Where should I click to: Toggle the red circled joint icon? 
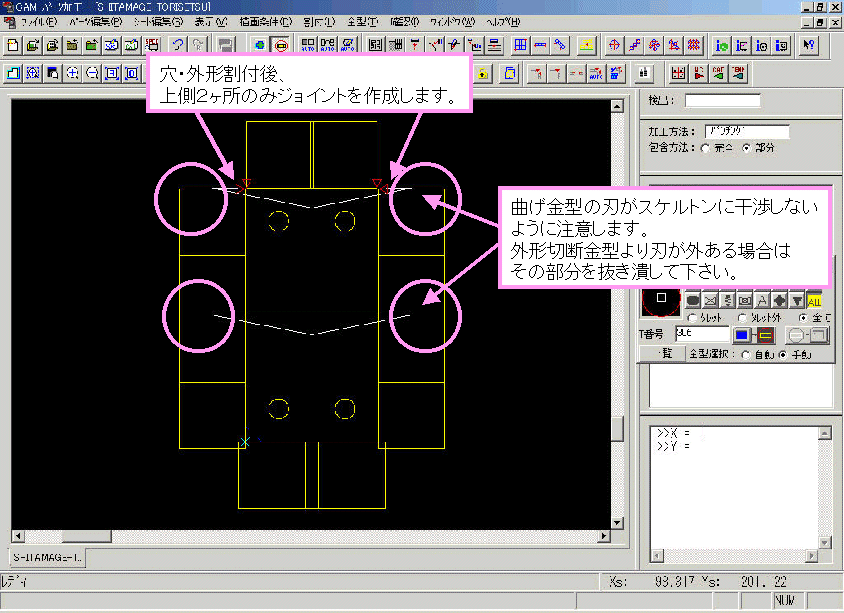click(x=280, y=45)
